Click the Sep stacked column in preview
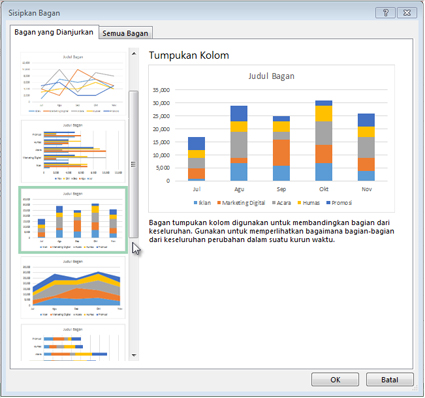Viewport: 425px width, 398px height. tap(281, 149)
